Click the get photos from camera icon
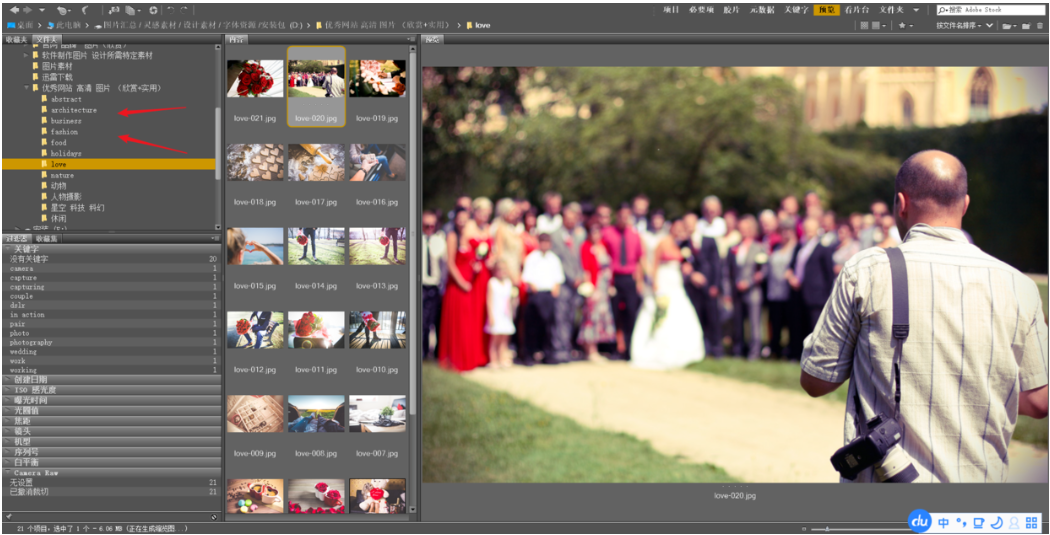The height and width of the screenshot is (535, 1050). click(x=114, y=11)
